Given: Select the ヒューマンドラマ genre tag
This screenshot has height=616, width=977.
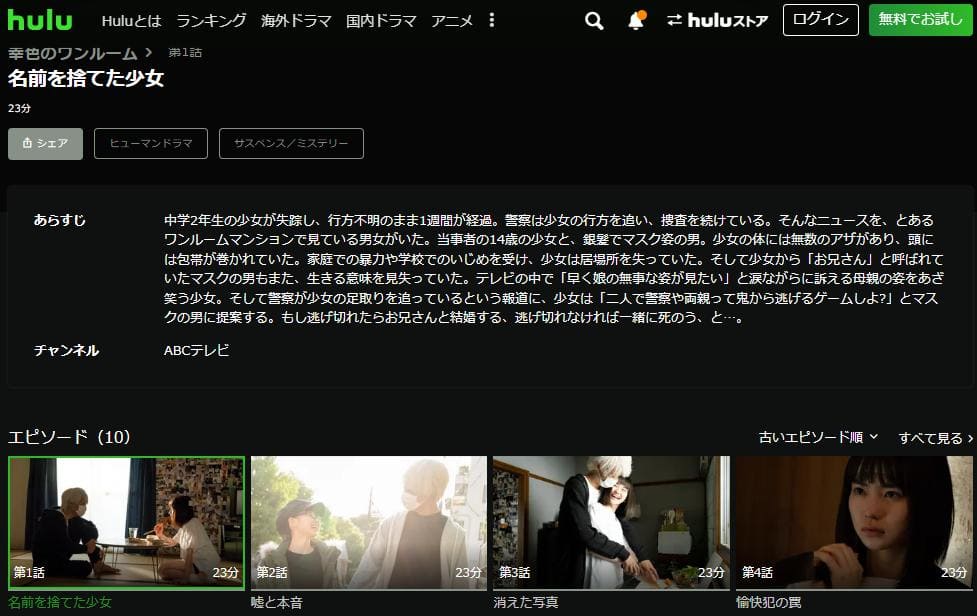Looking at the screenshot, I should coord(151,144).
